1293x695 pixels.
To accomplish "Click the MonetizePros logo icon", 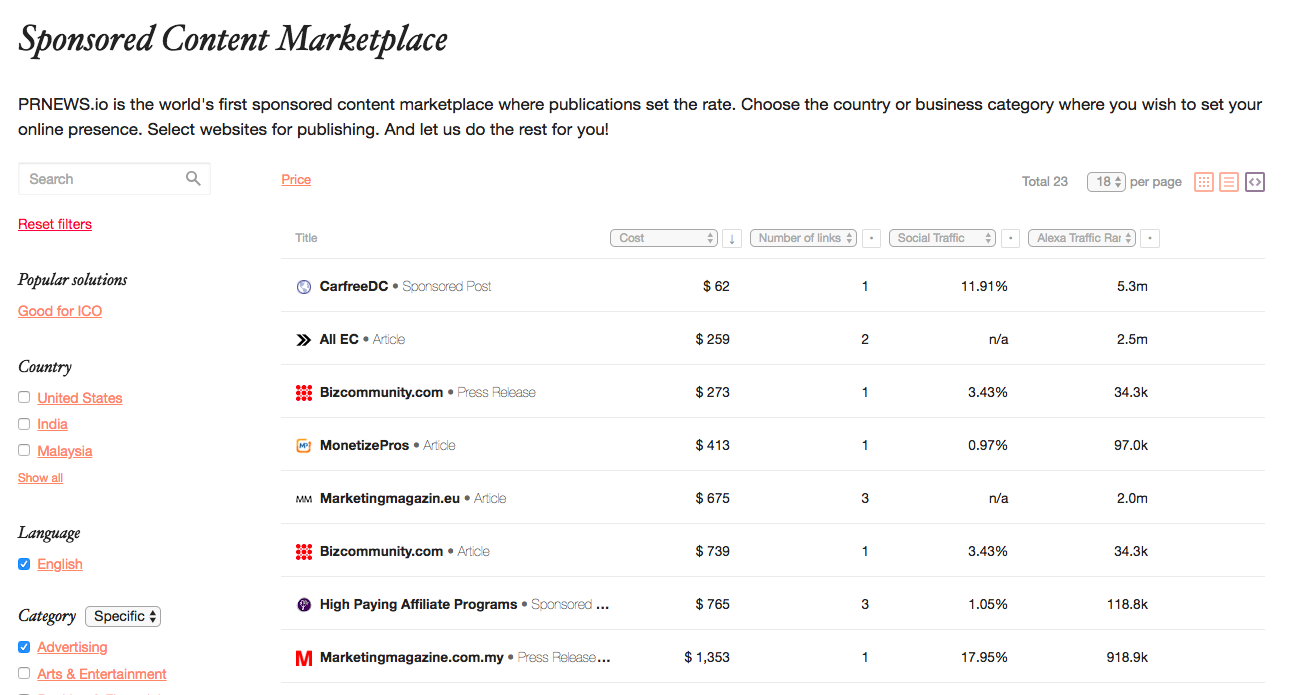I will pyautogui.click(x=304, y=446).
